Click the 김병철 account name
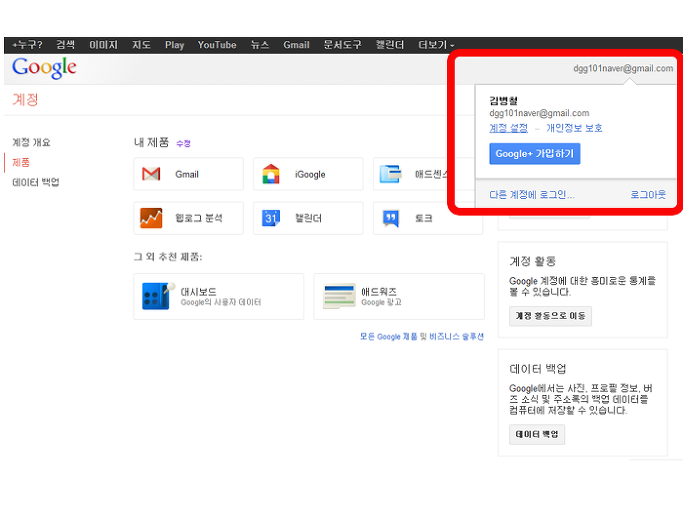 504,101
